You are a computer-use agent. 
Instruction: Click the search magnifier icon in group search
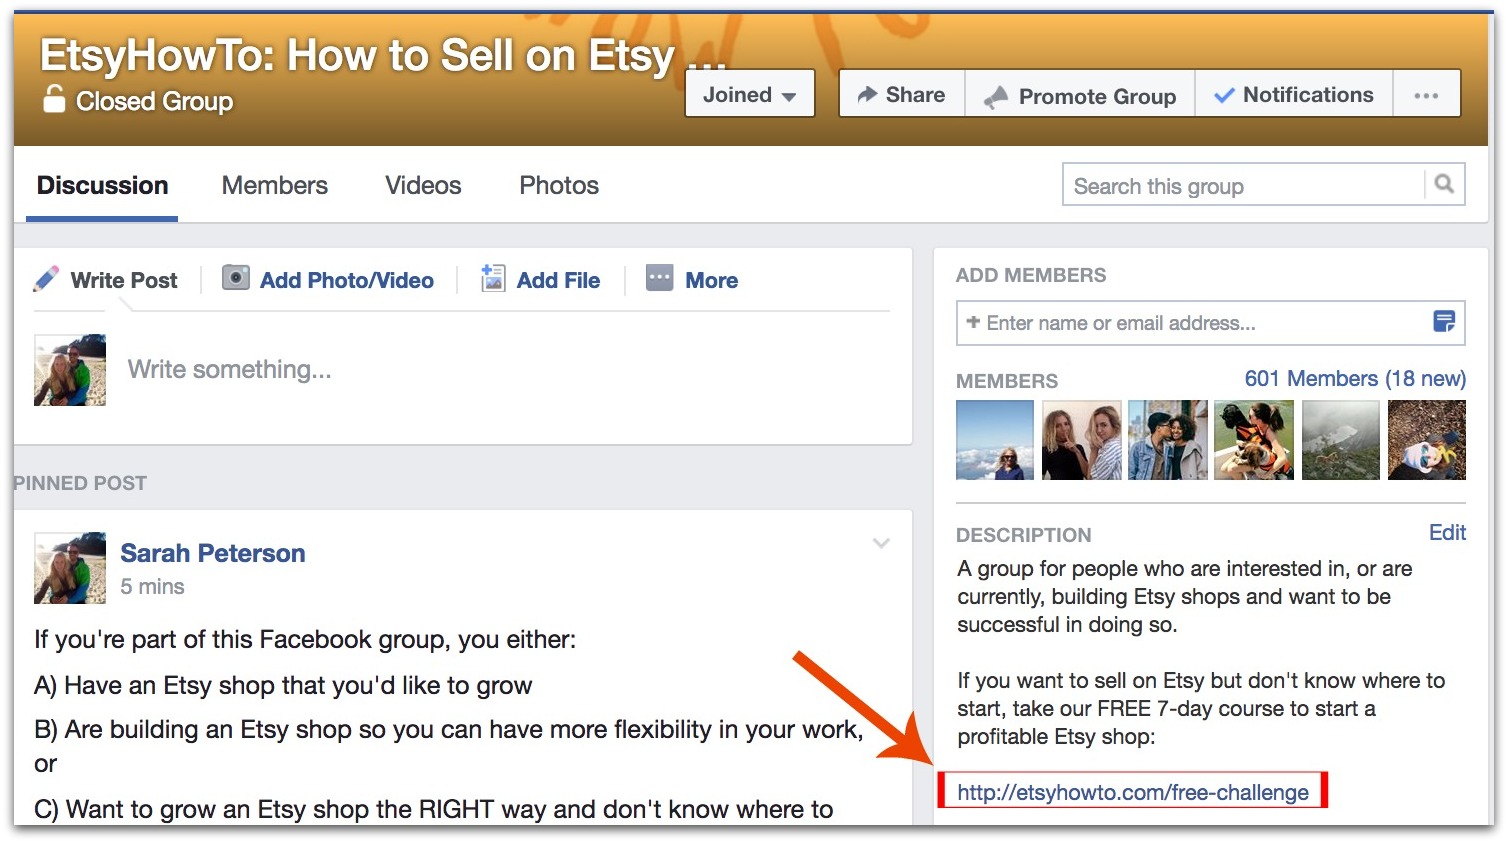(x=1444, y=184)
